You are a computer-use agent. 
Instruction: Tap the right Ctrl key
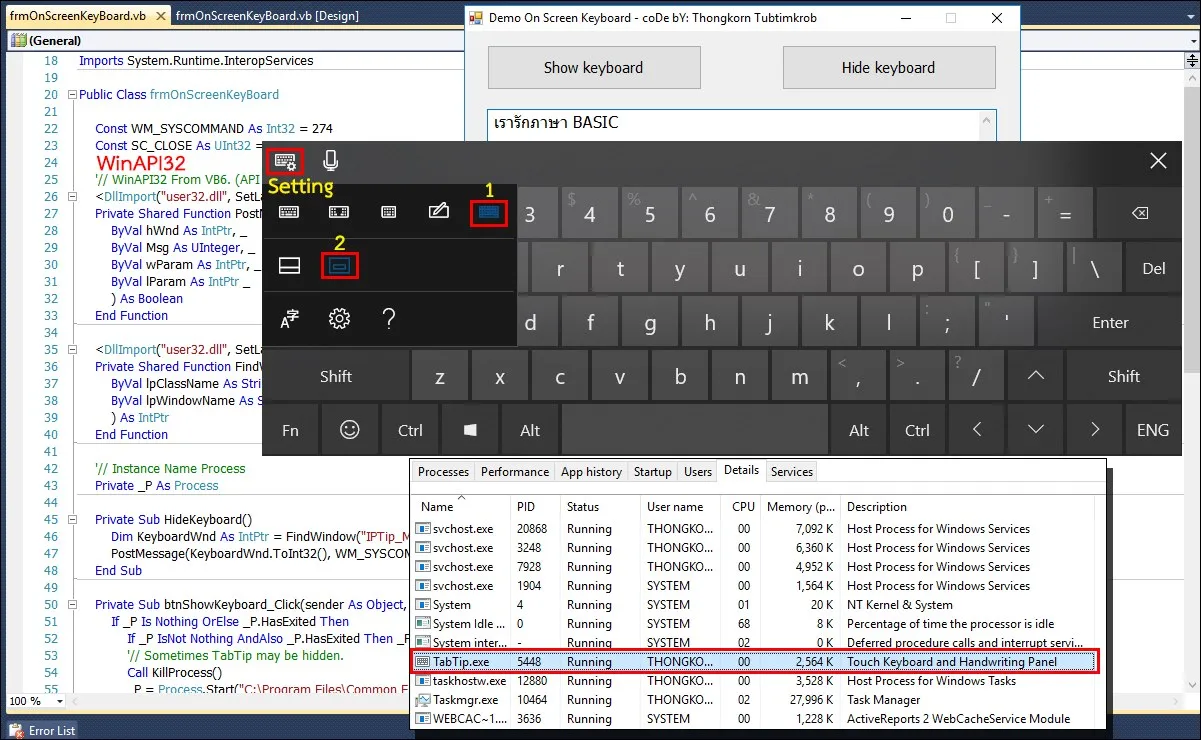pos(917,429)
